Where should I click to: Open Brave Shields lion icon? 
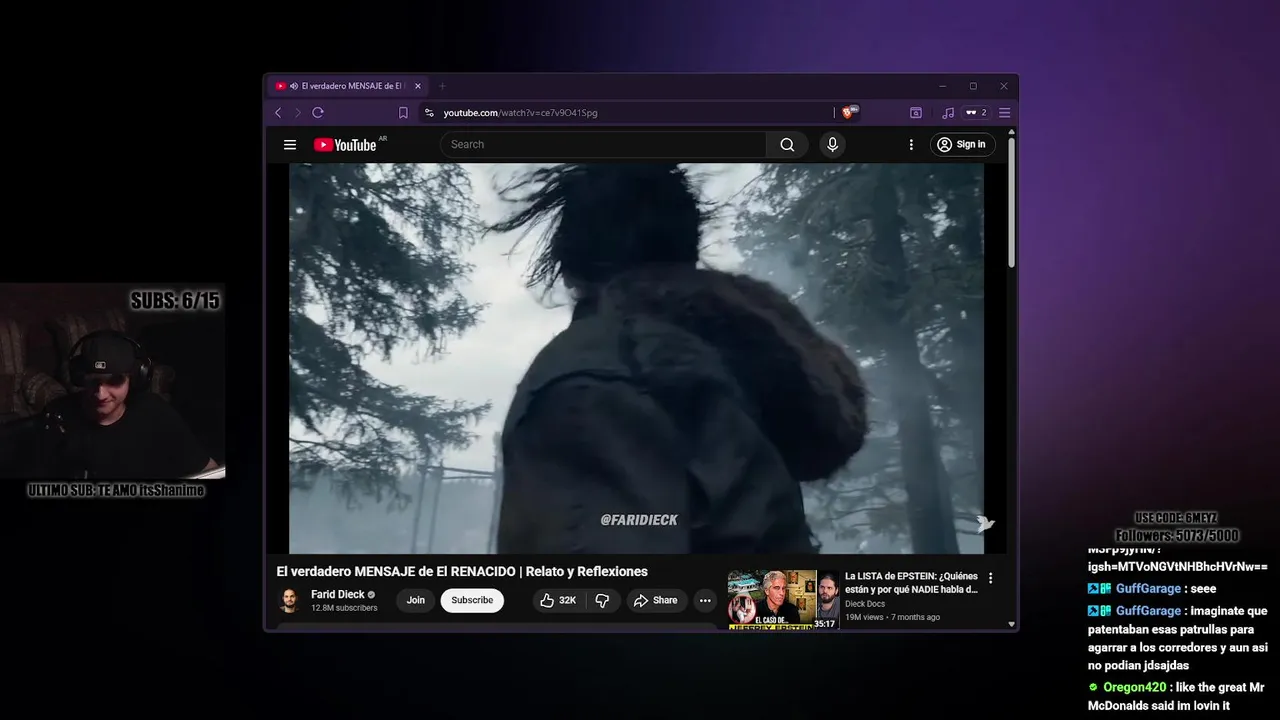tap(849, 113)
